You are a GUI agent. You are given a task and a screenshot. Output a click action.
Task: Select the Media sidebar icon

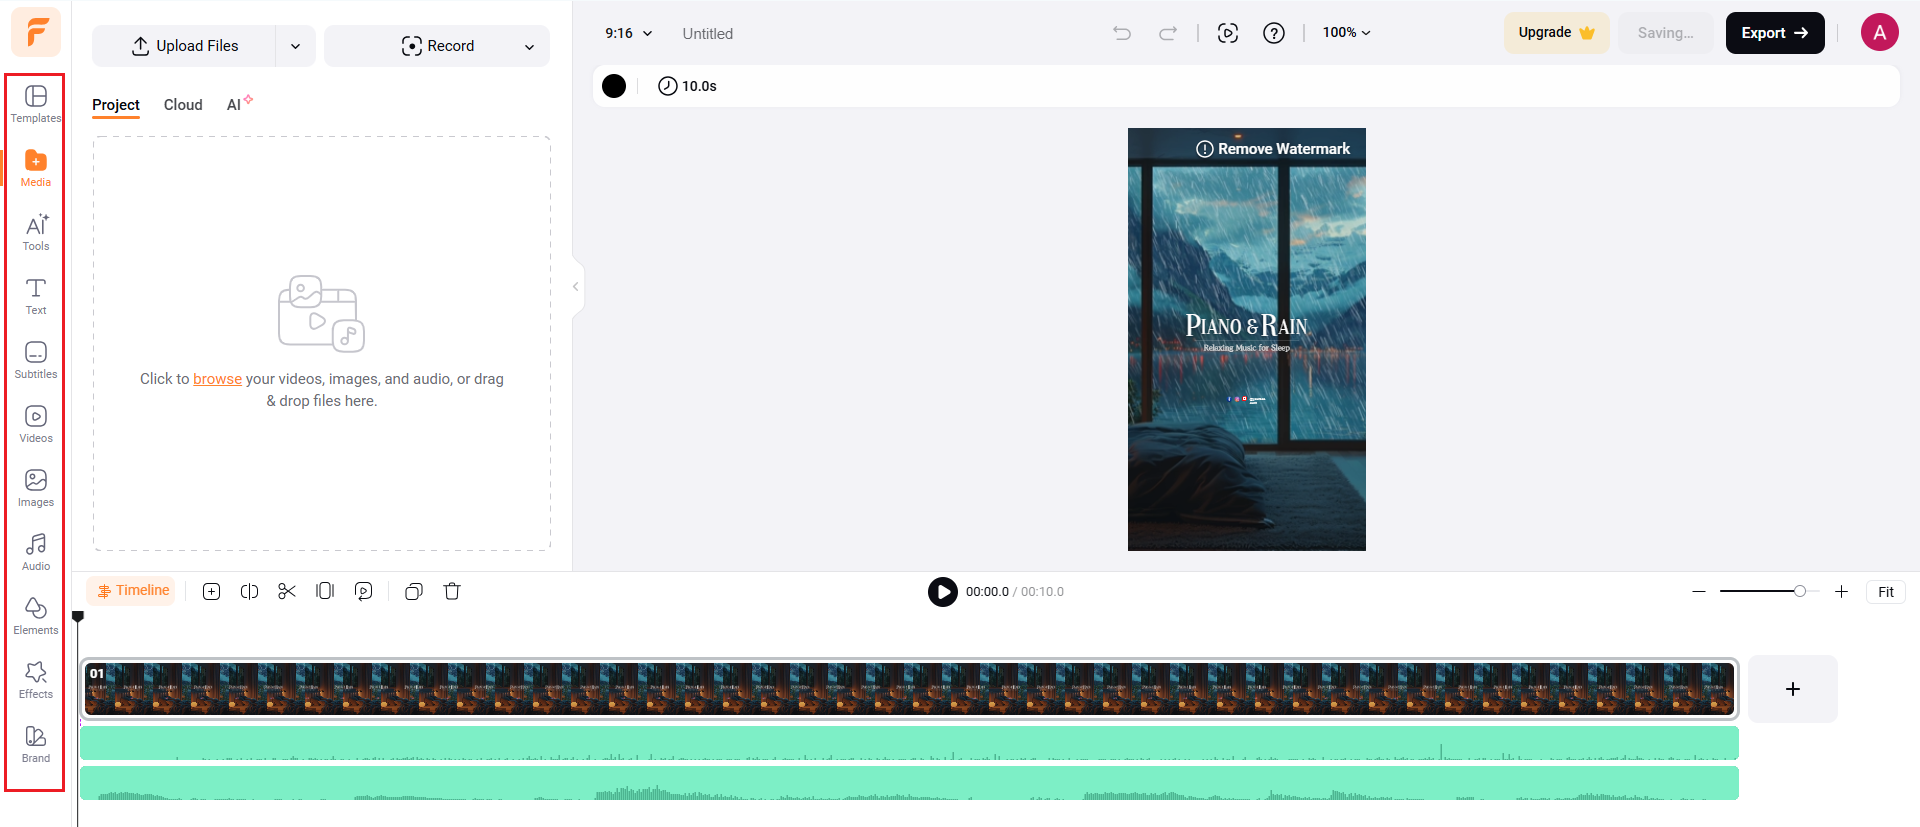[x=36, y=168]
